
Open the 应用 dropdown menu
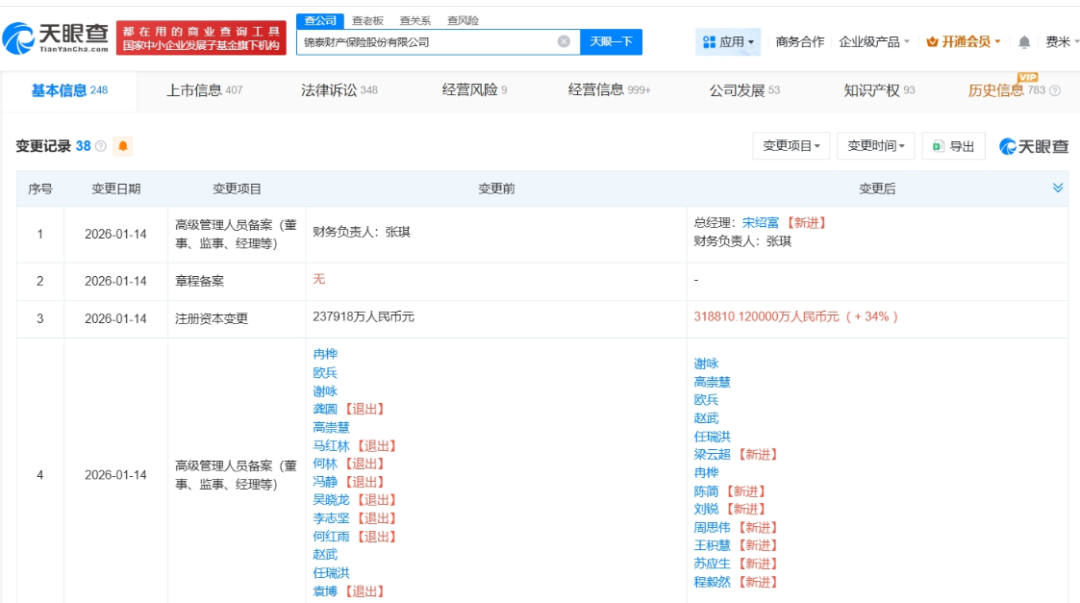(728, 42)
